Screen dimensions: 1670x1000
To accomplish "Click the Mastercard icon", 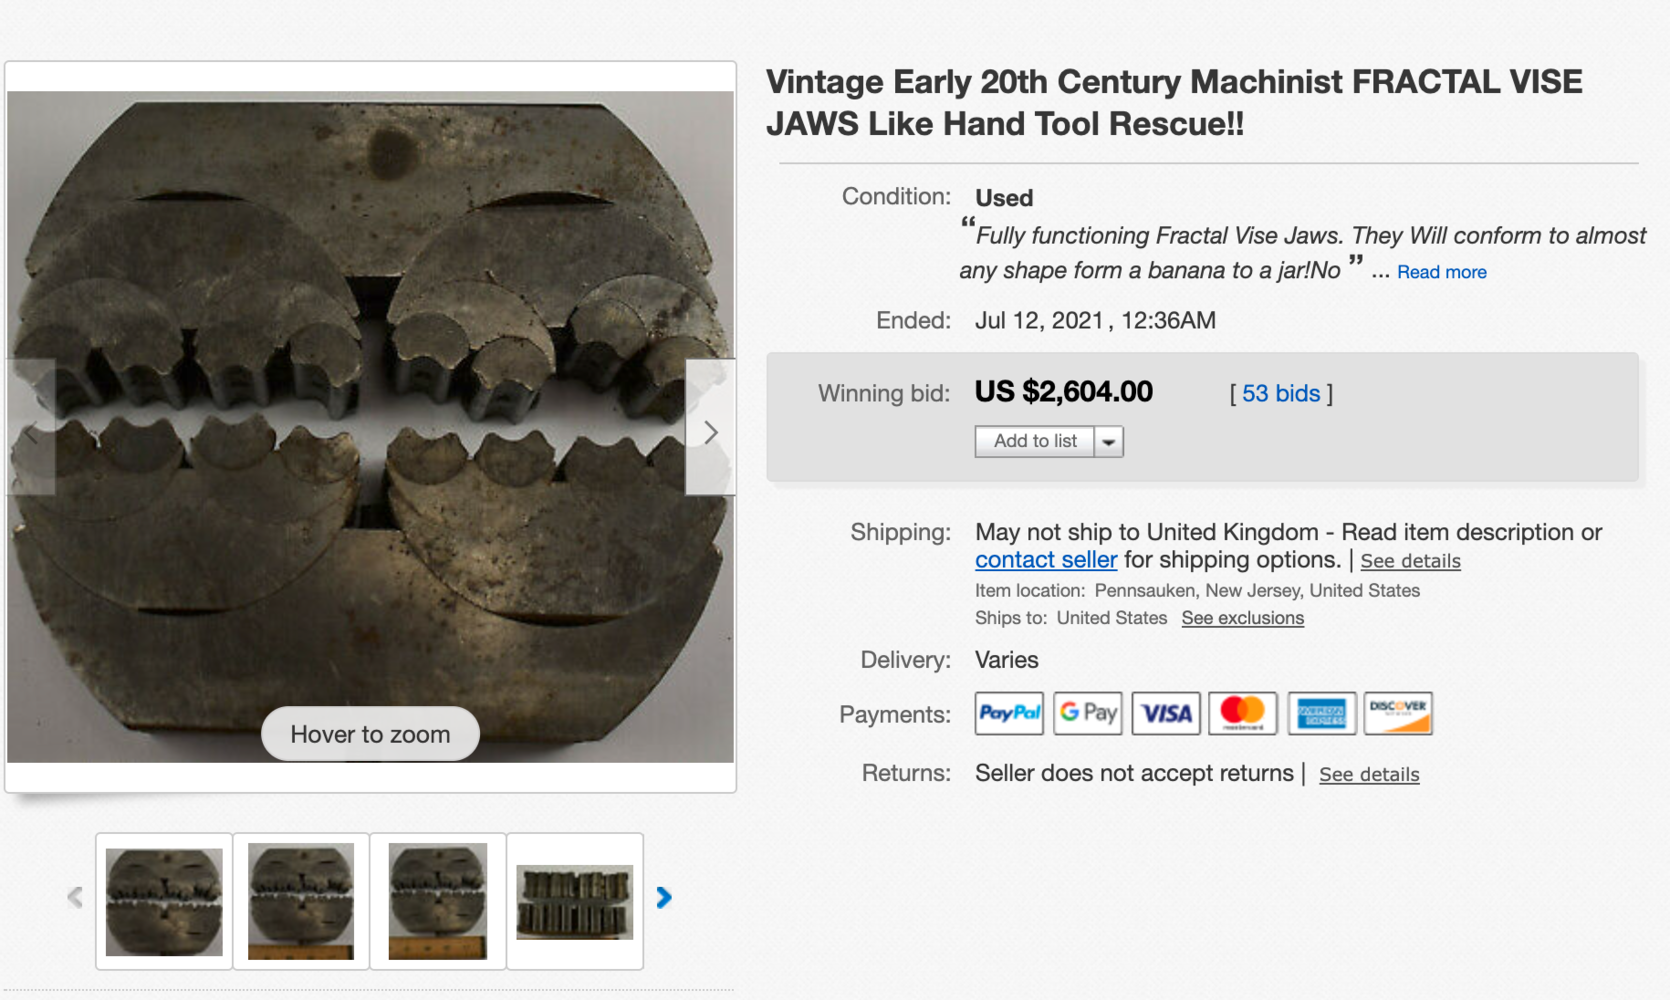I will (x=1243, y=713).
